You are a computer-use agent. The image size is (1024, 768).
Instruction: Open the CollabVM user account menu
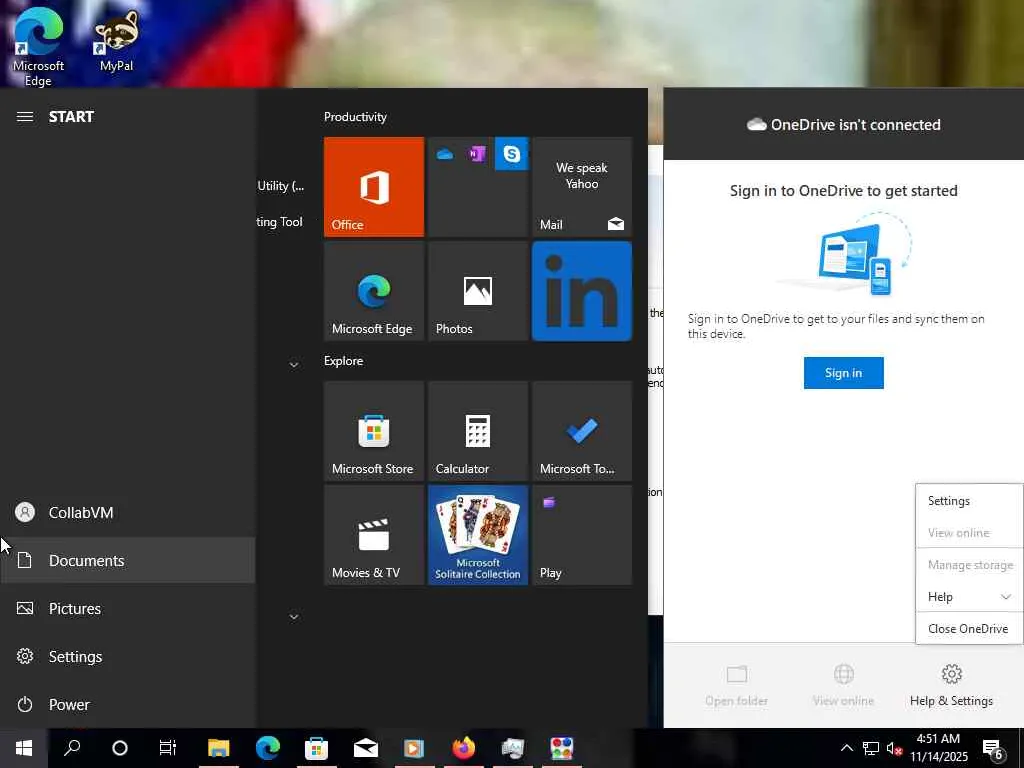point(127,513)
